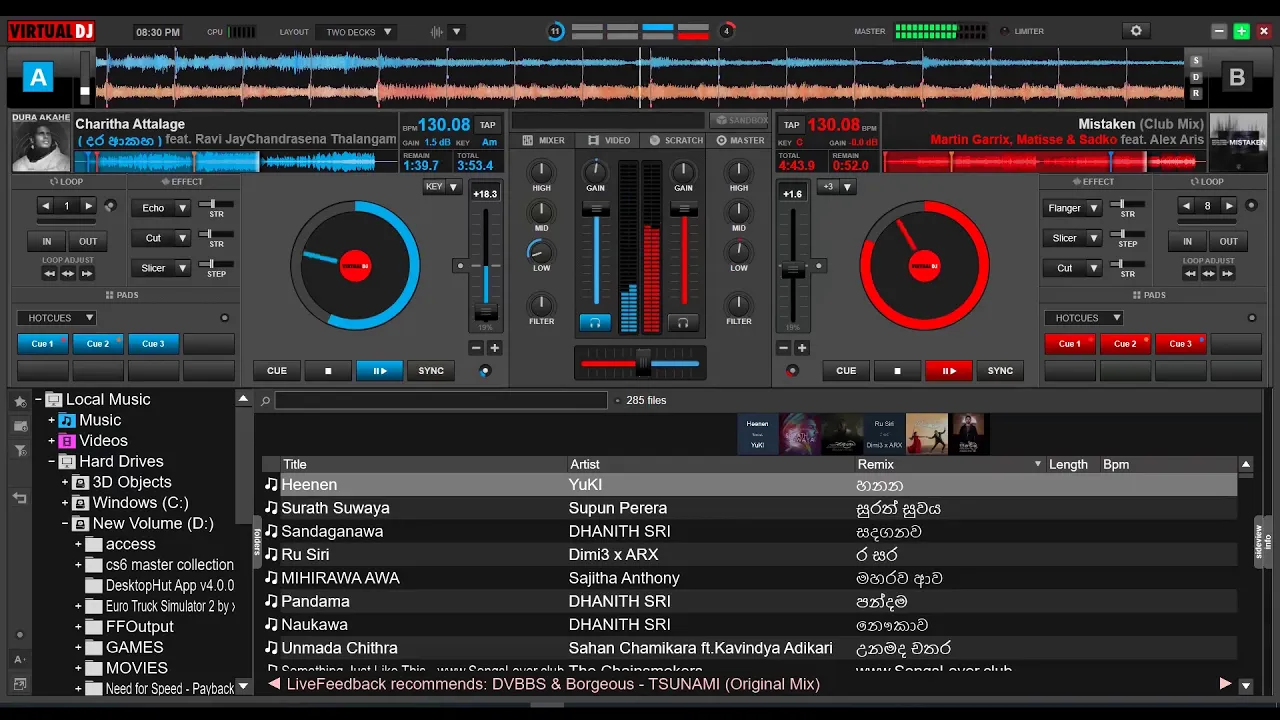Click the right deck headphone cue button

coord(683,323)
